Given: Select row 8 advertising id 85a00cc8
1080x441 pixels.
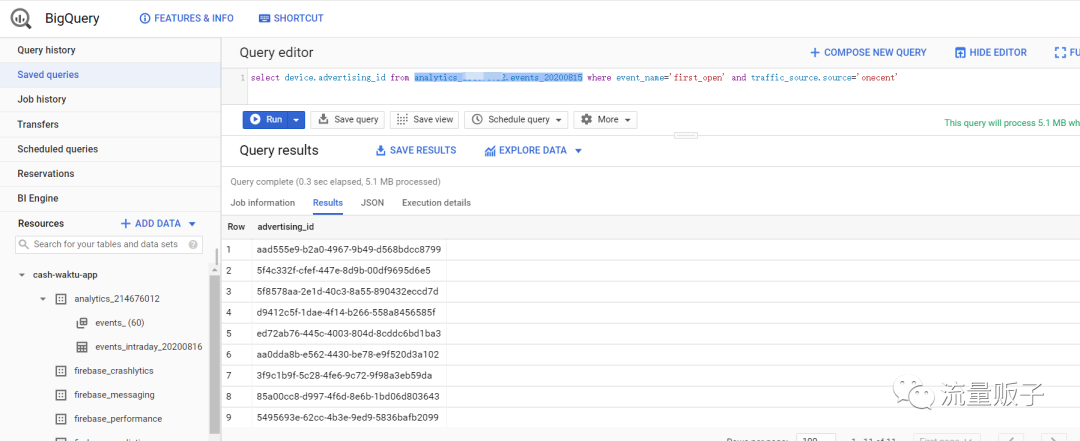Looking at the screenshot, I should pyautogui.click(x=349, y=397).
